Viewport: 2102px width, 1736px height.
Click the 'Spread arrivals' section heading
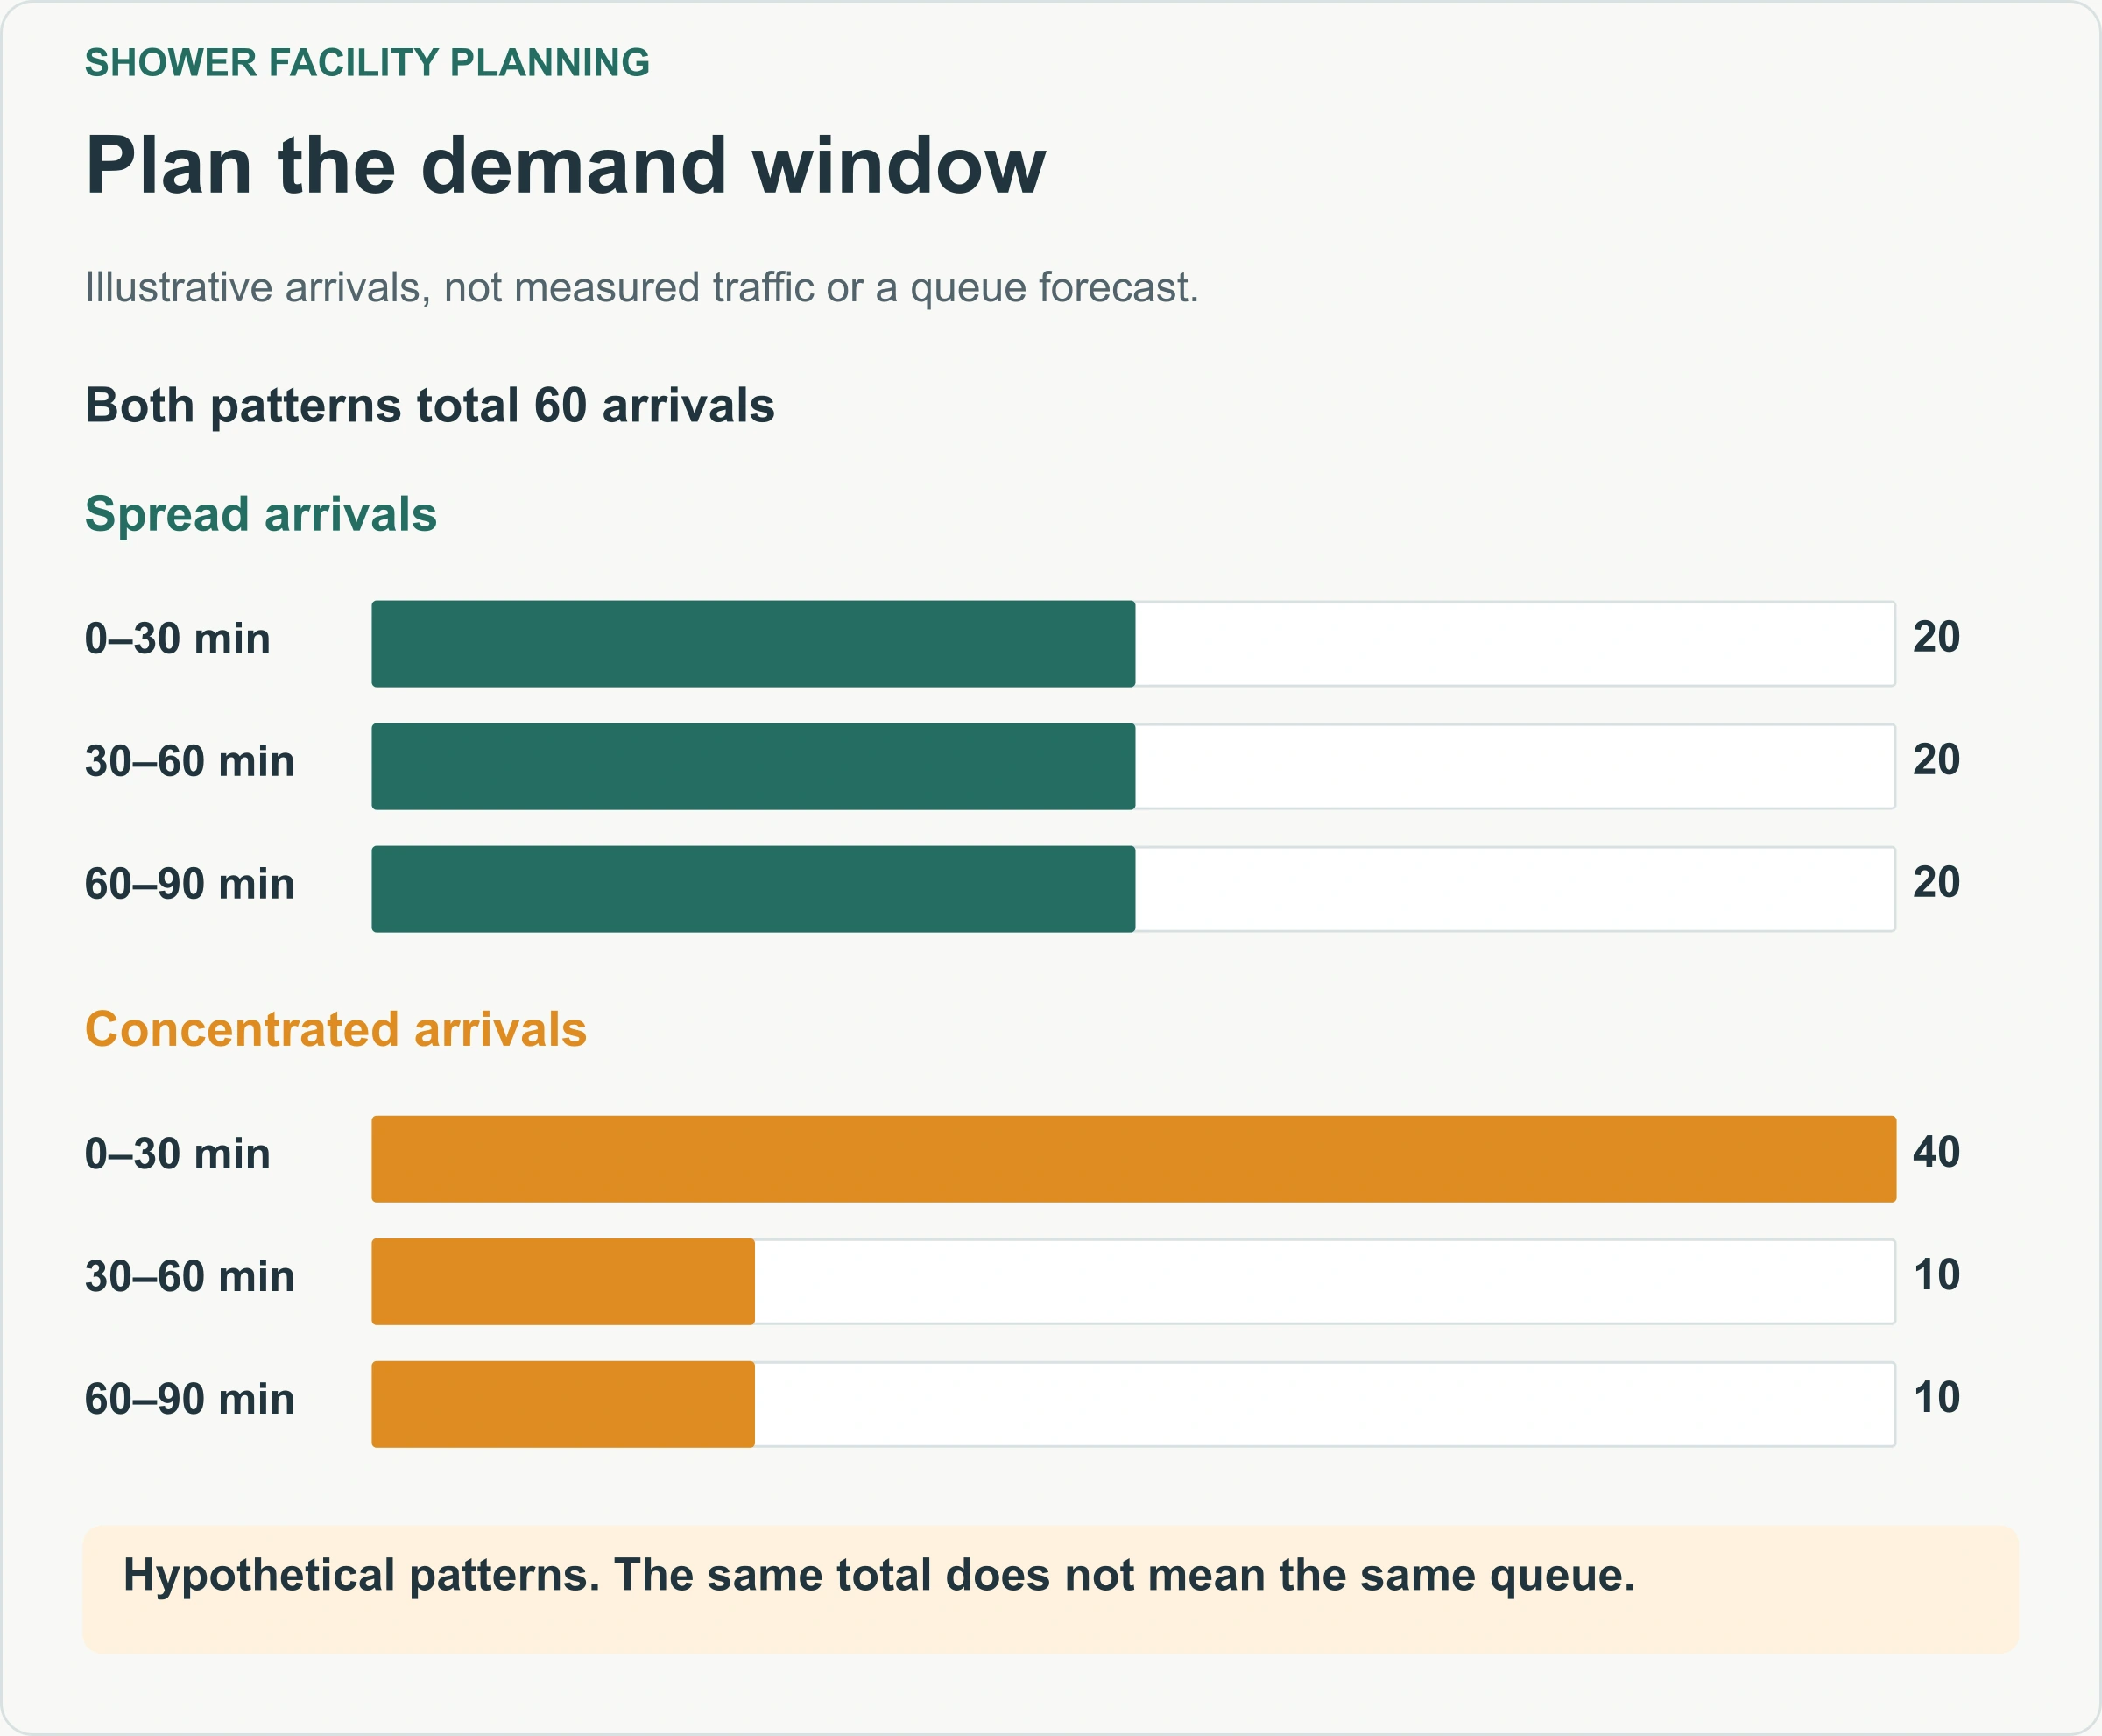click(x=261, y=514)
